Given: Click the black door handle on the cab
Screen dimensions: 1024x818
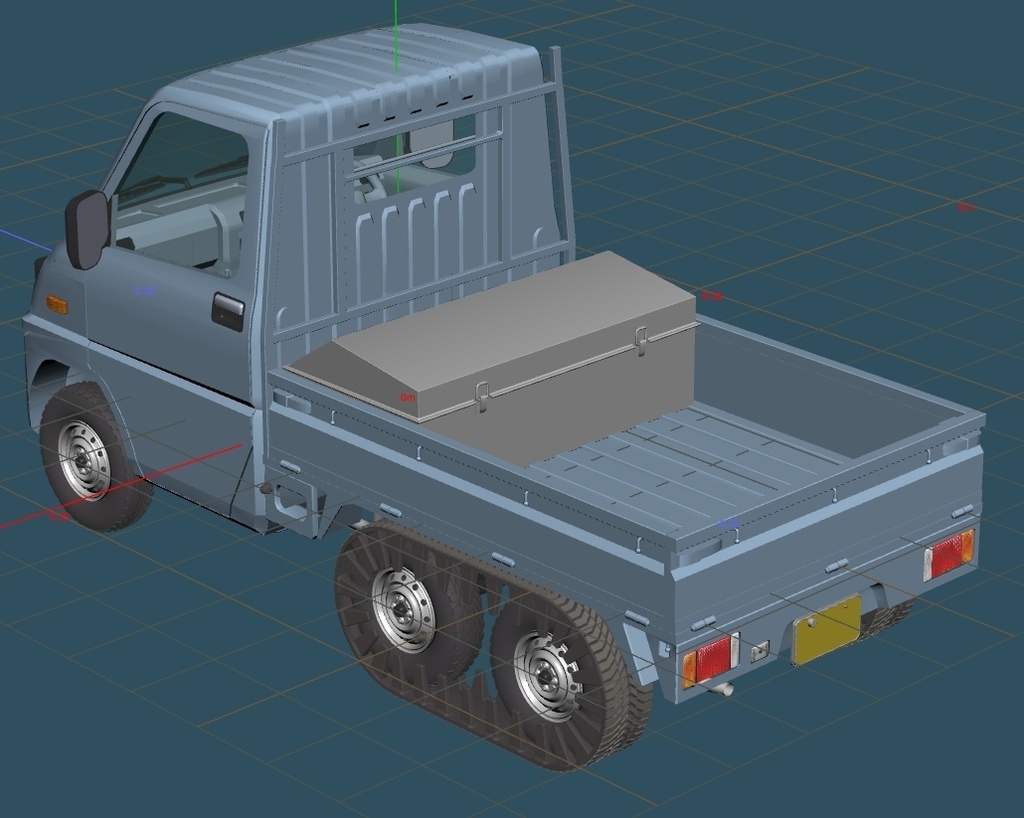Looking at the screenshot, I should click(x=228, y=309).
